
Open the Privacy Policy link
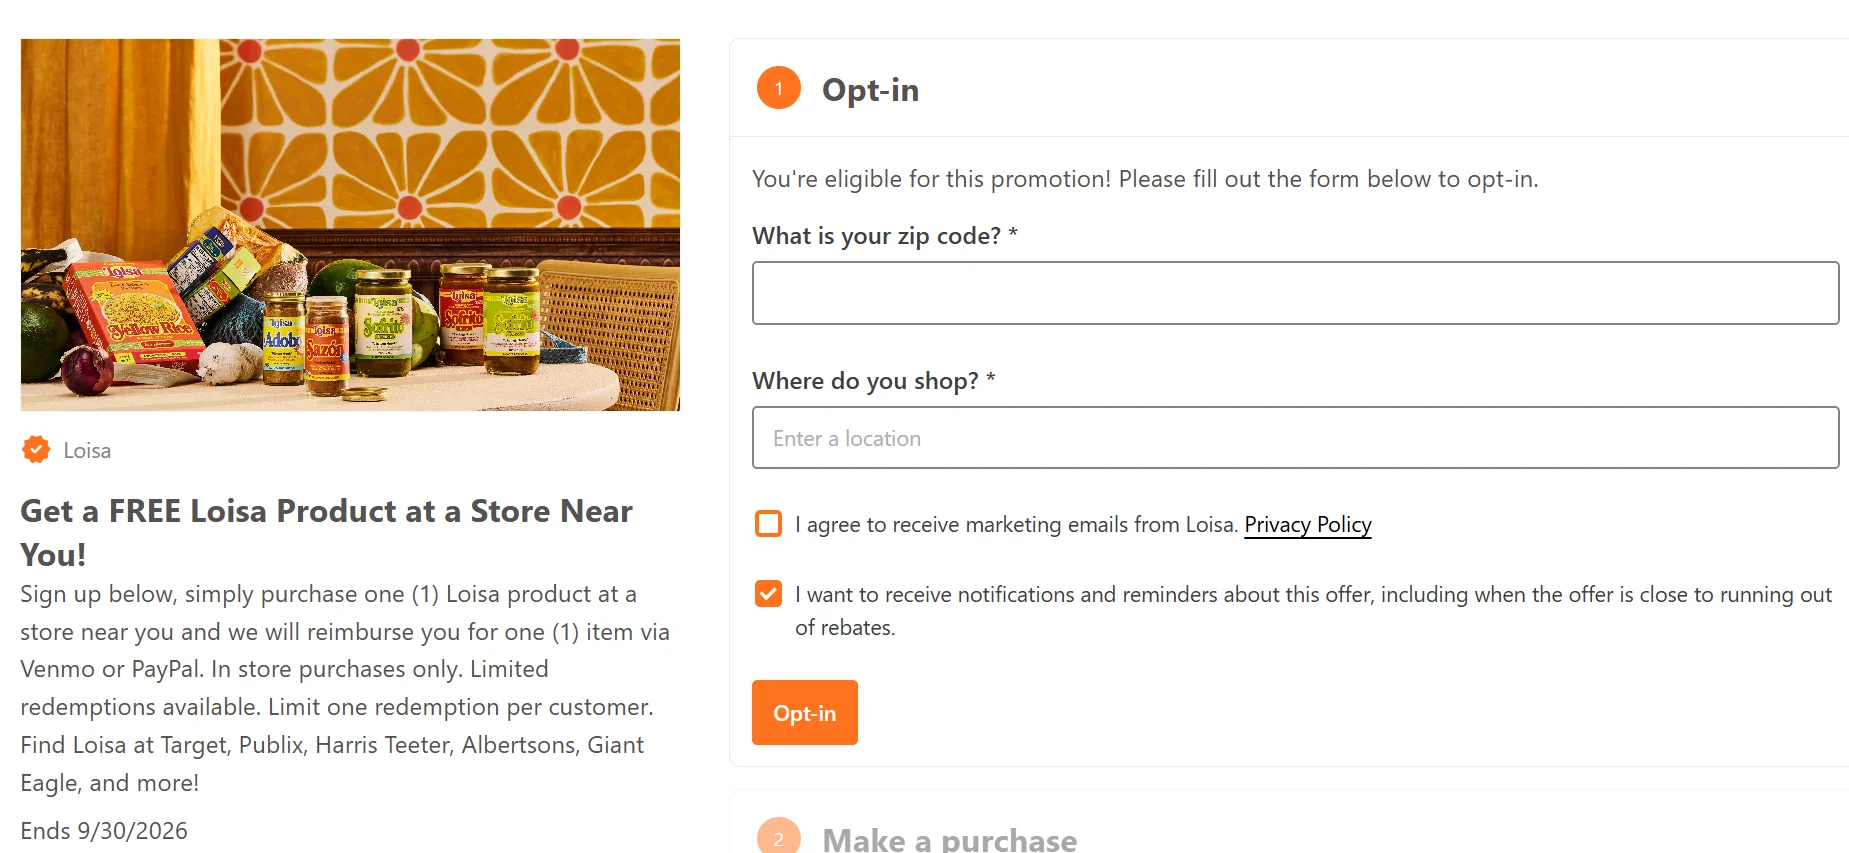click(x=1308, y=525)
